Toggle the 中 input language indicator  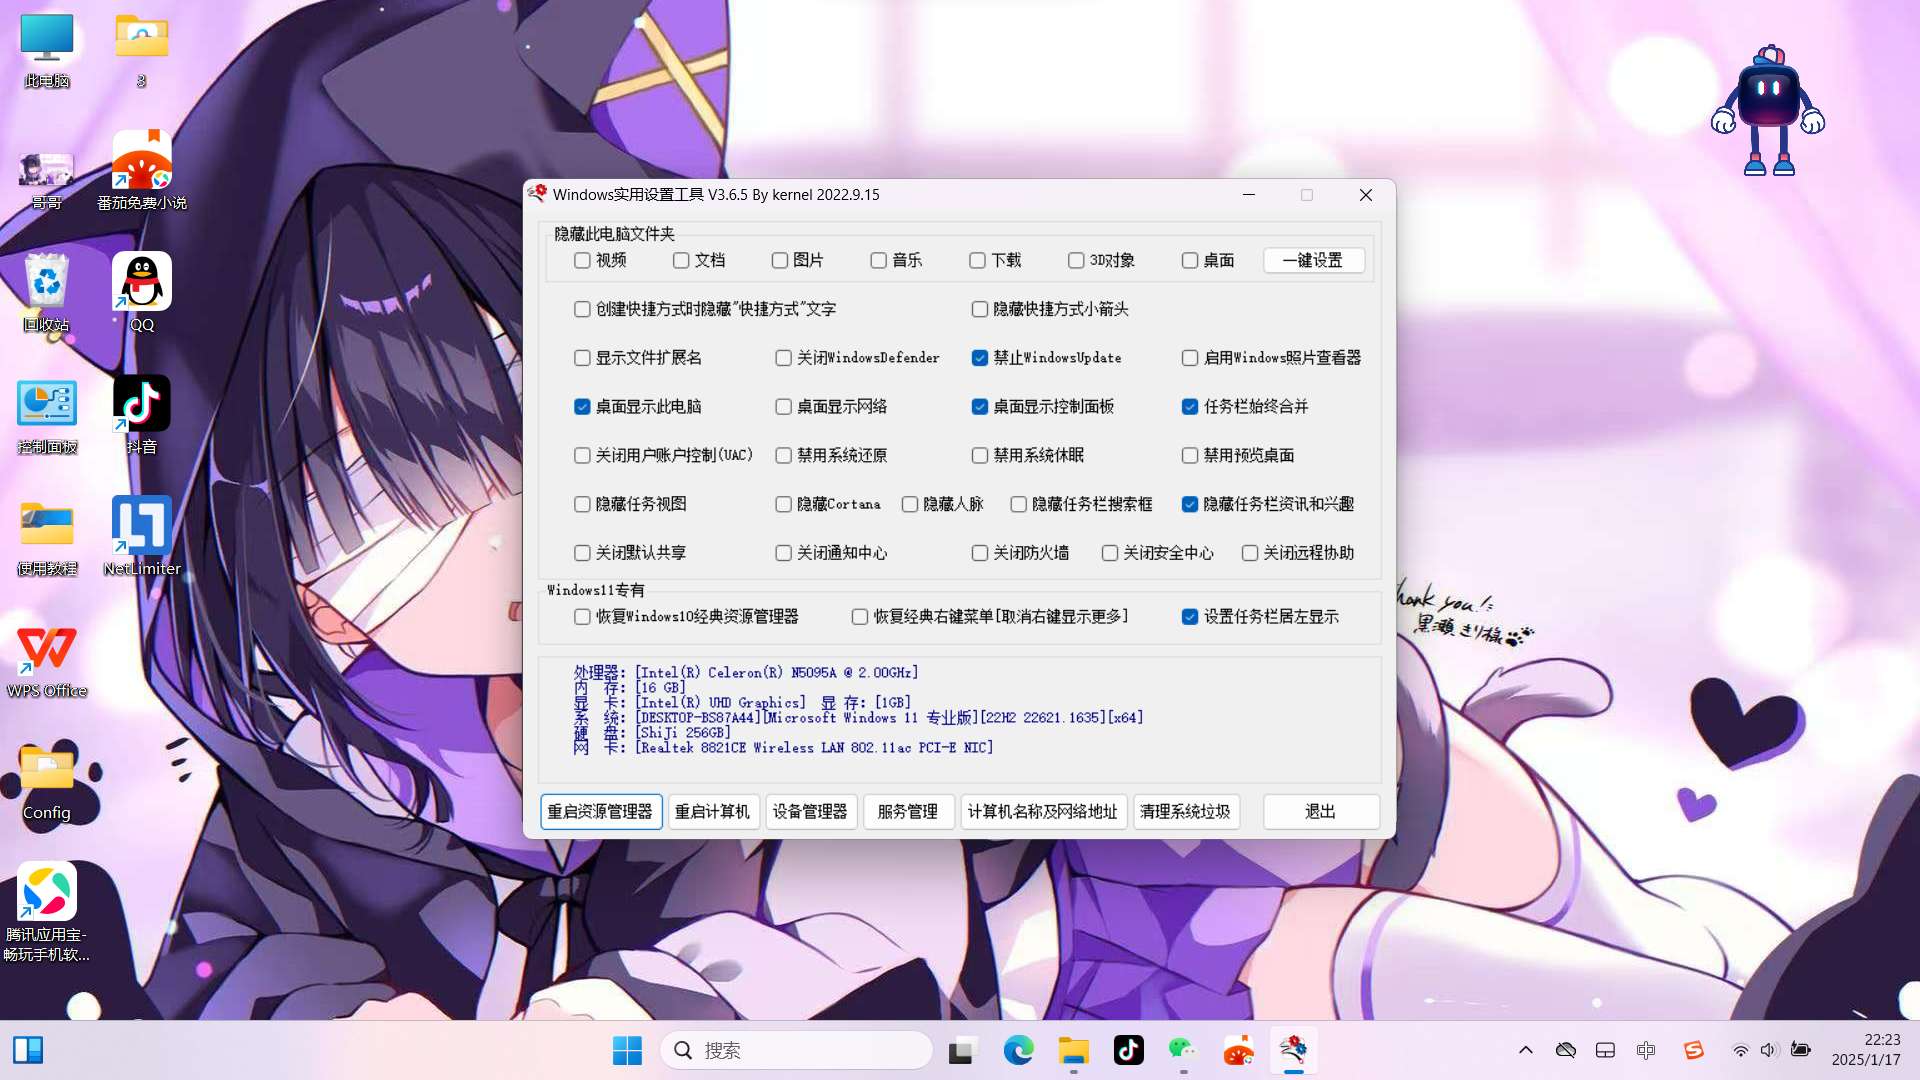click(1646, 1050)
